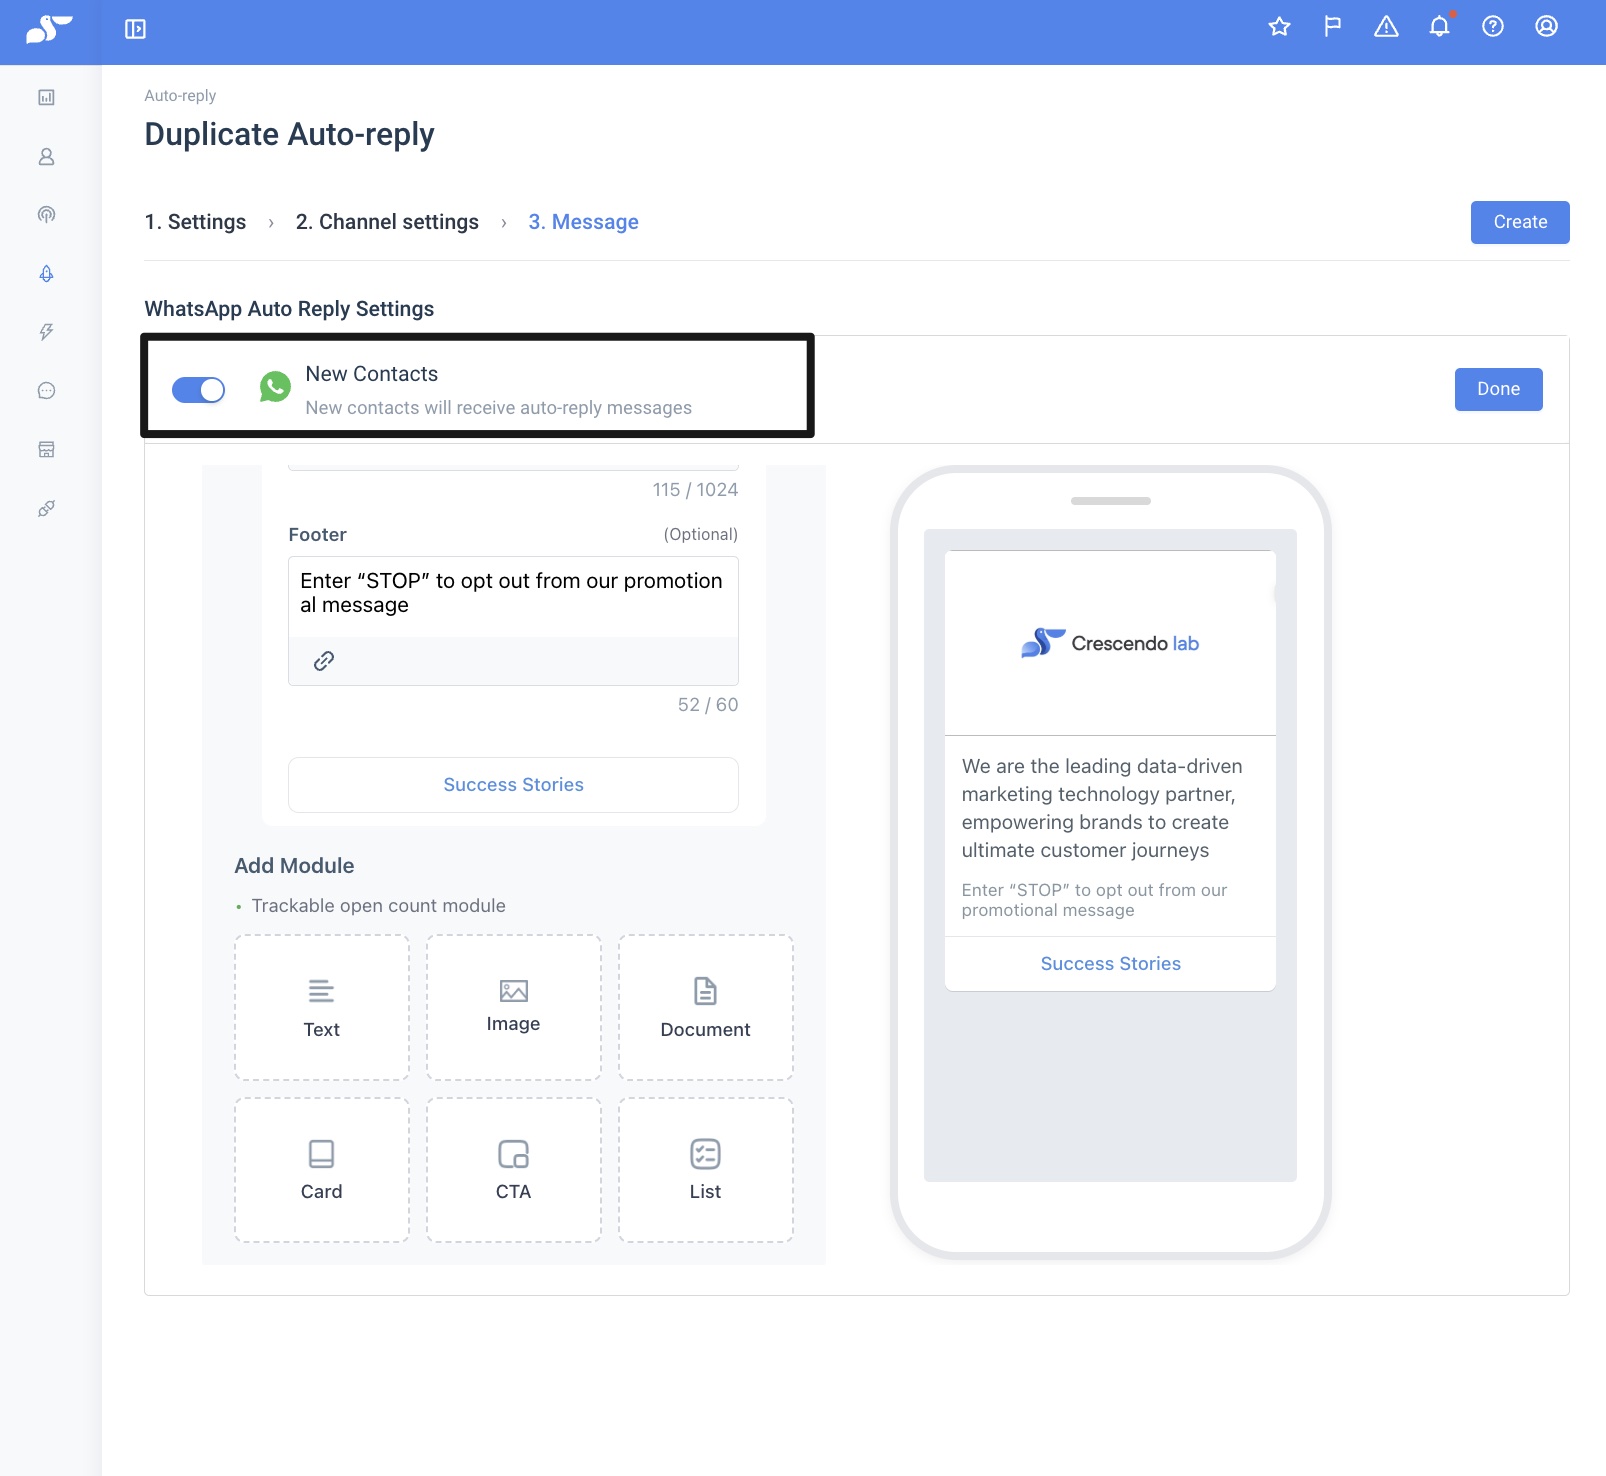Open favorites star icon in top bar
The height and width of the screenshot is (1476, 1606).
click(x=1279, y=27)
